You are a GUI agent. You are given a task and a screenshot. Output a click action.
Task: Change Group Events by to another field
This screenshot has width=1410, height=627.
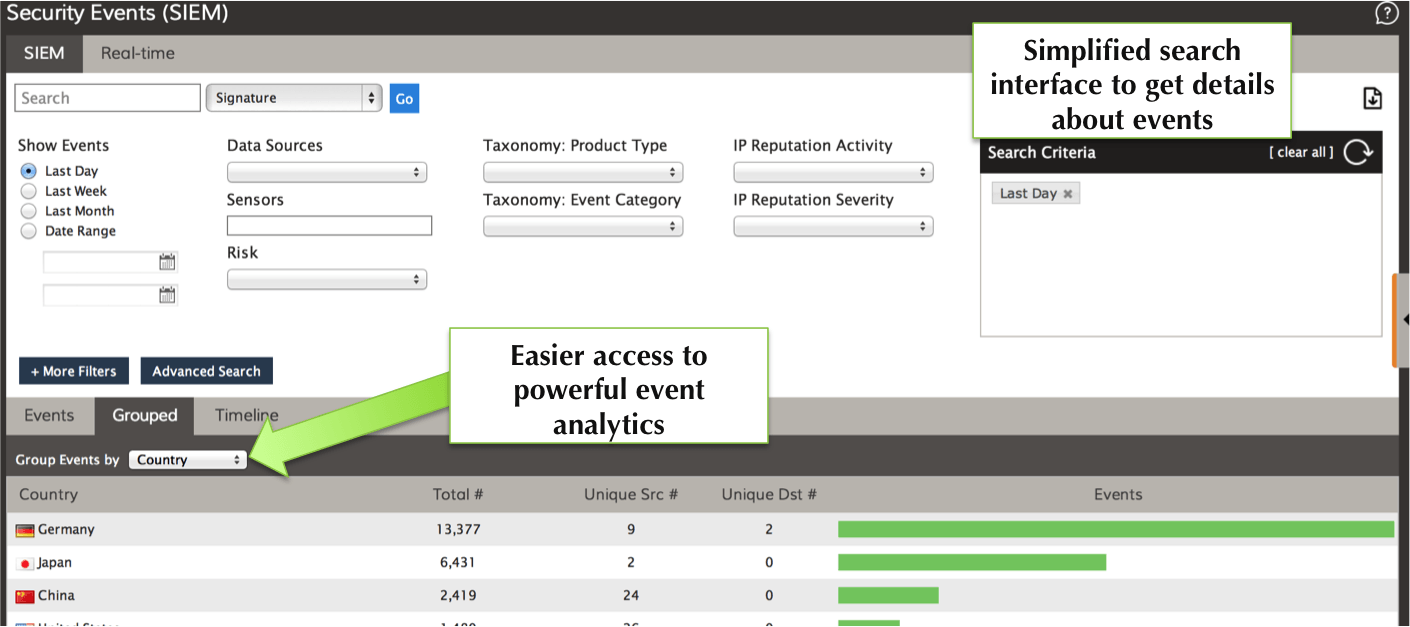[x=187, y=460]
